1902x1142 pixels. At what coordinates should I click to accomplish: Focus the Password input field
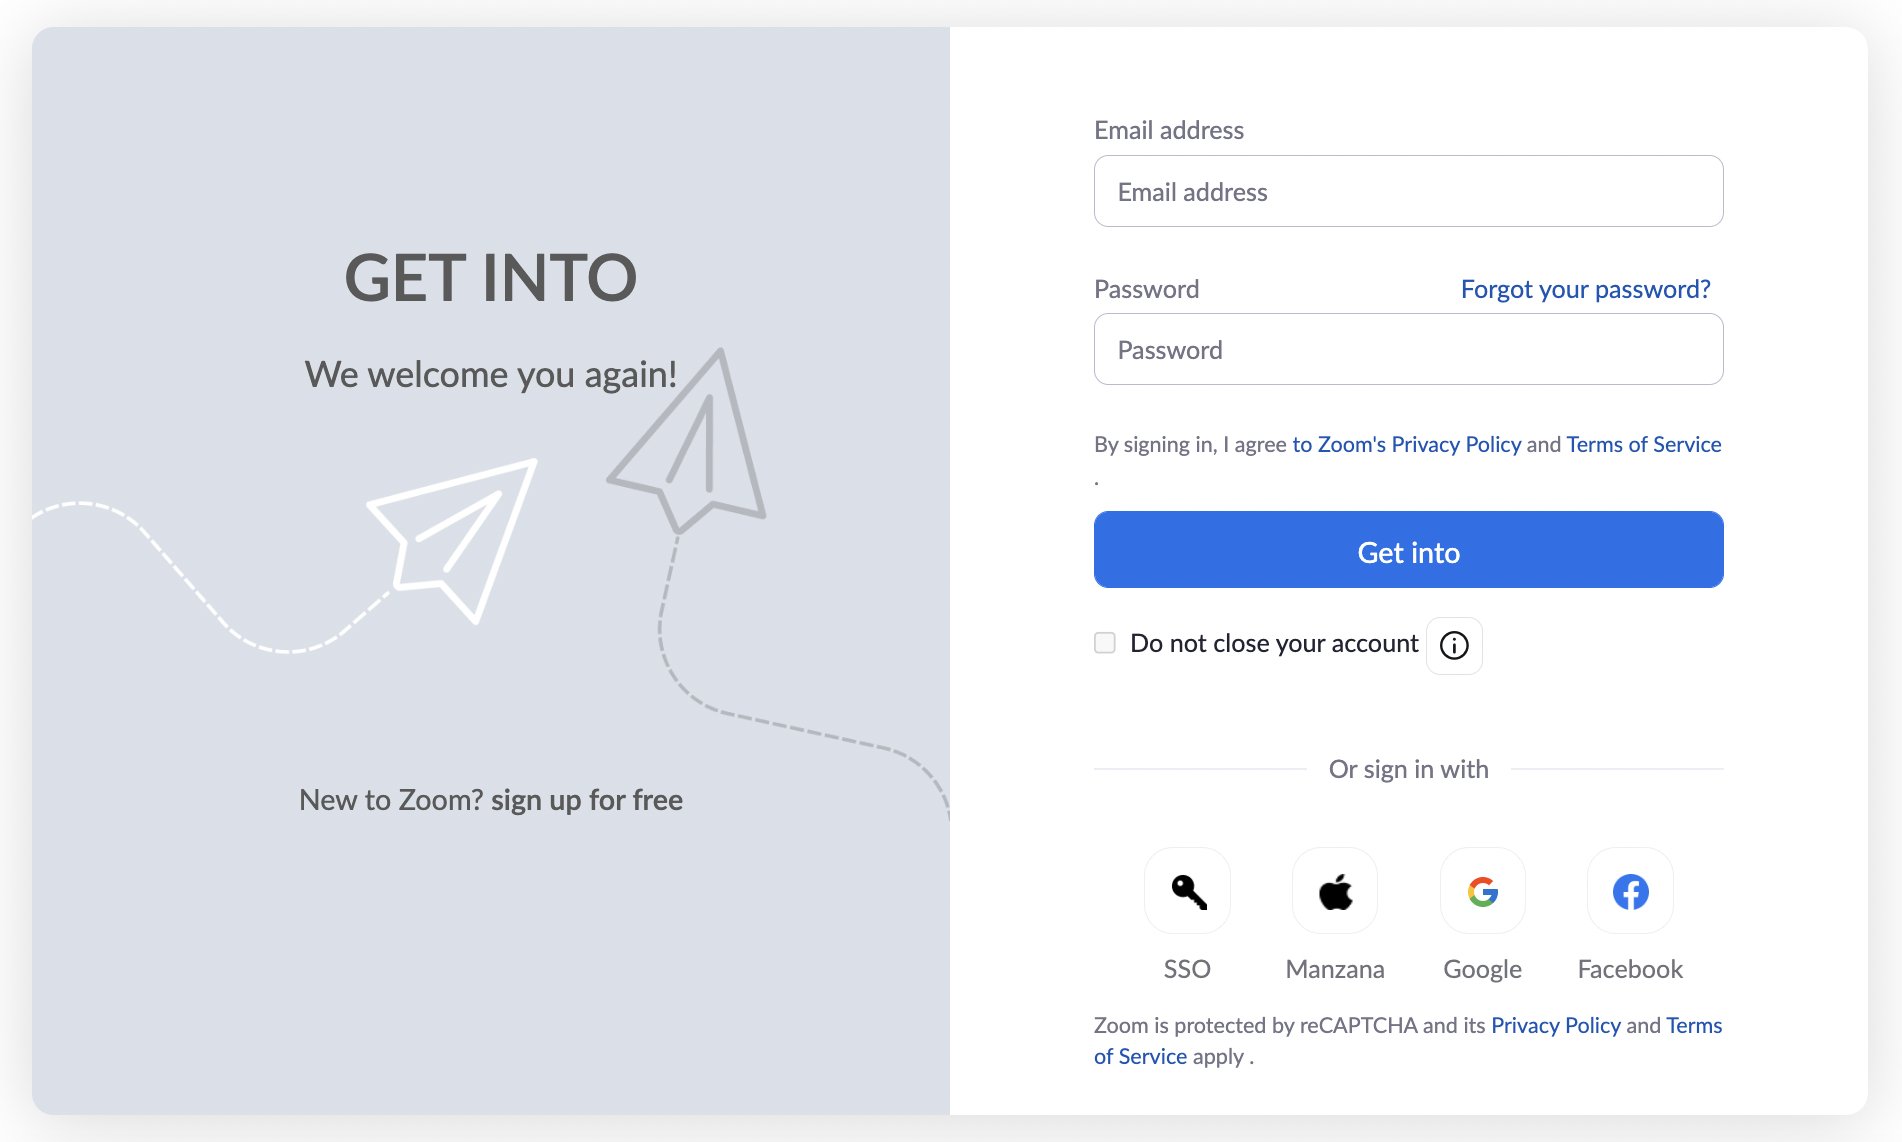(x=1408, y=349)
